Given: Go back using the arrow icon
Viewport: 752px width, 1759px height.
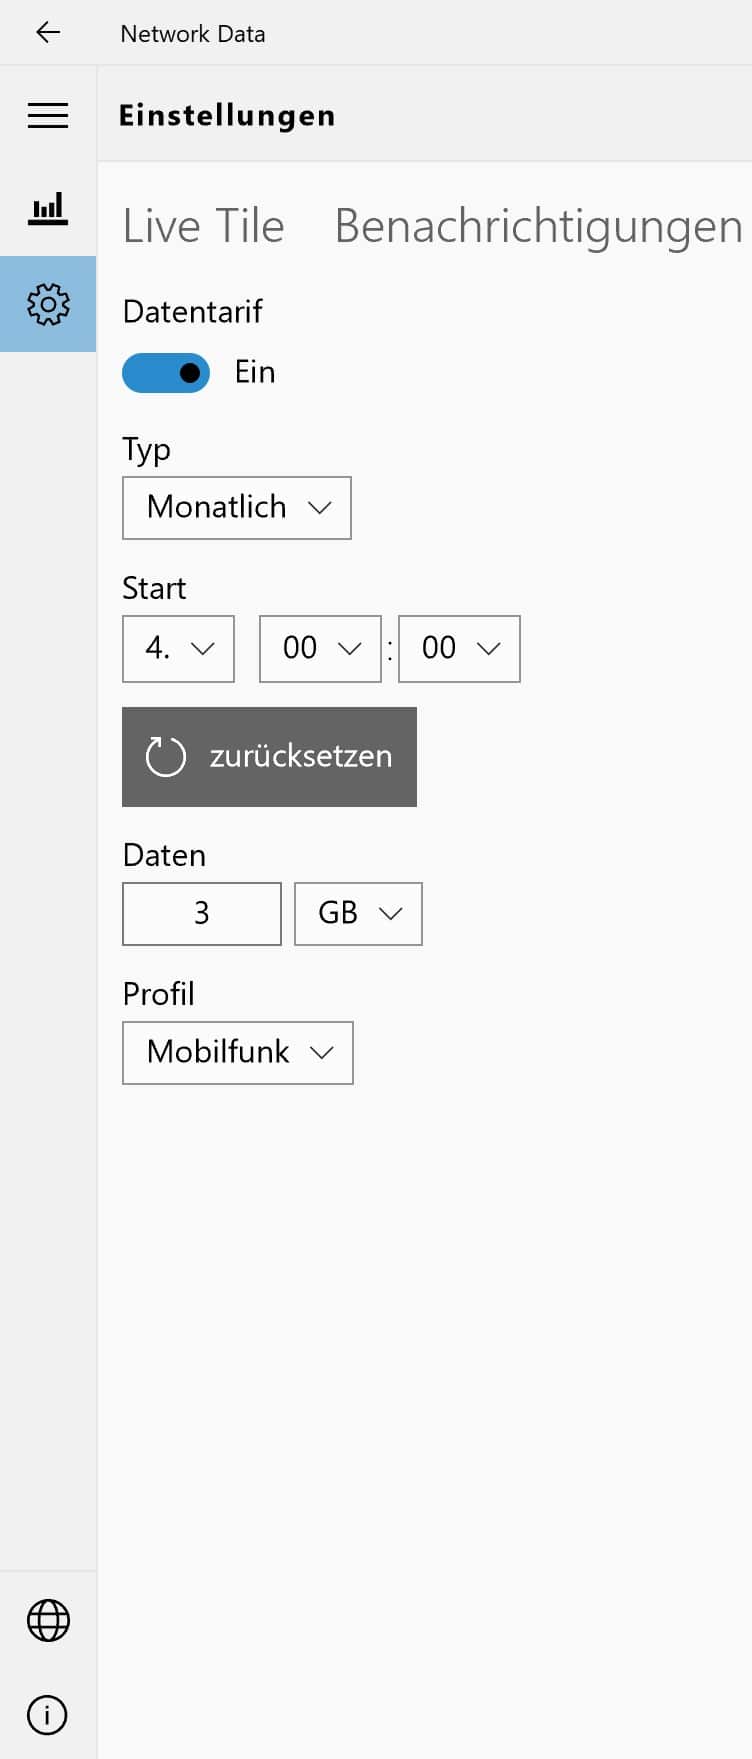Looking at the screenshot, I should tap(48, 33).
